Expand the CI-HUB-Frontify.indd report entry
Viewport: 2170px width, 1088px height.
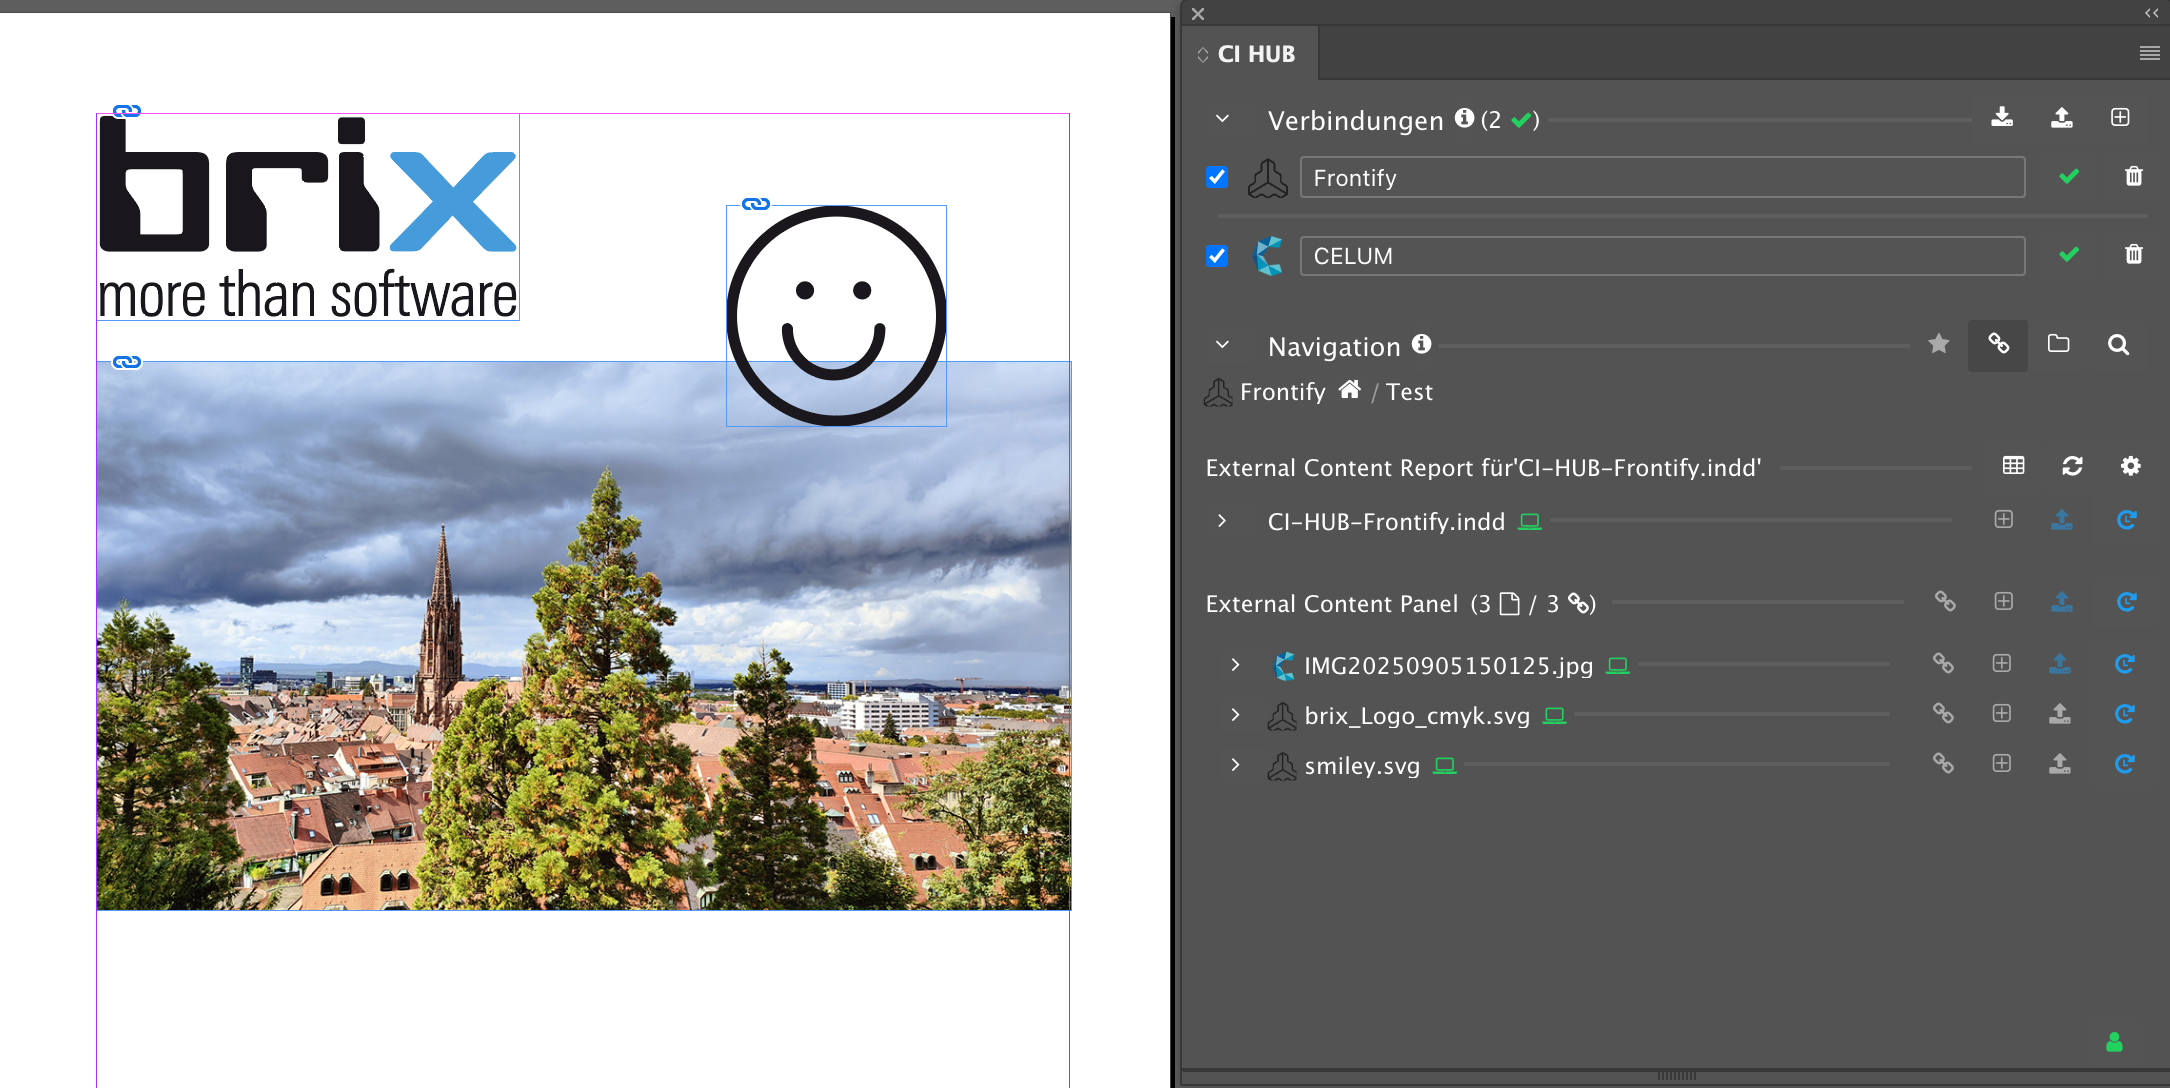point(1222,521)
